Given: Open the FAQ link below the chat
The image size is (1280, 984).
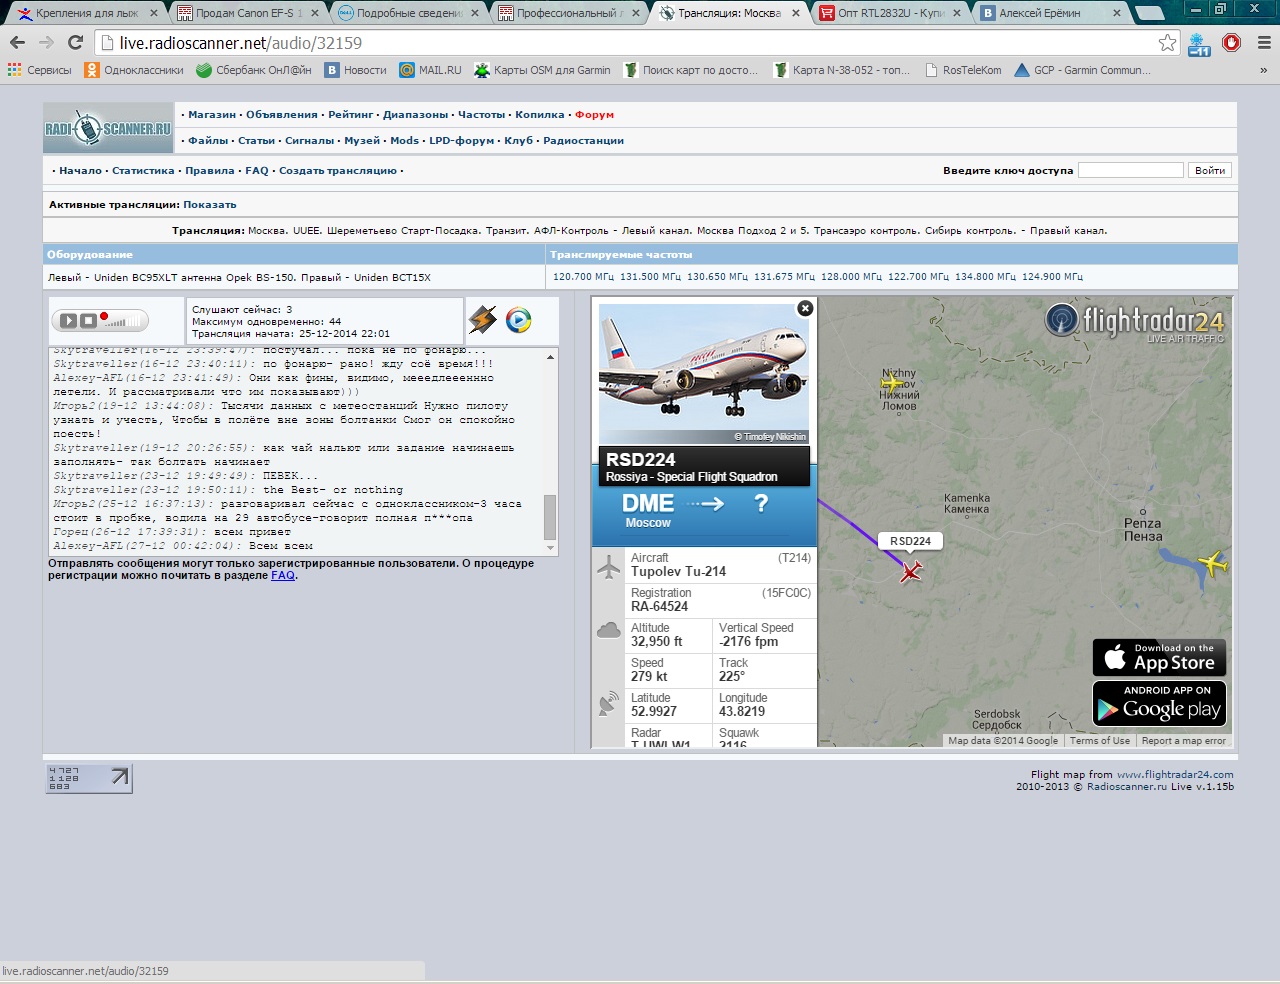Looking at the screenshot, I should [283, 576].
